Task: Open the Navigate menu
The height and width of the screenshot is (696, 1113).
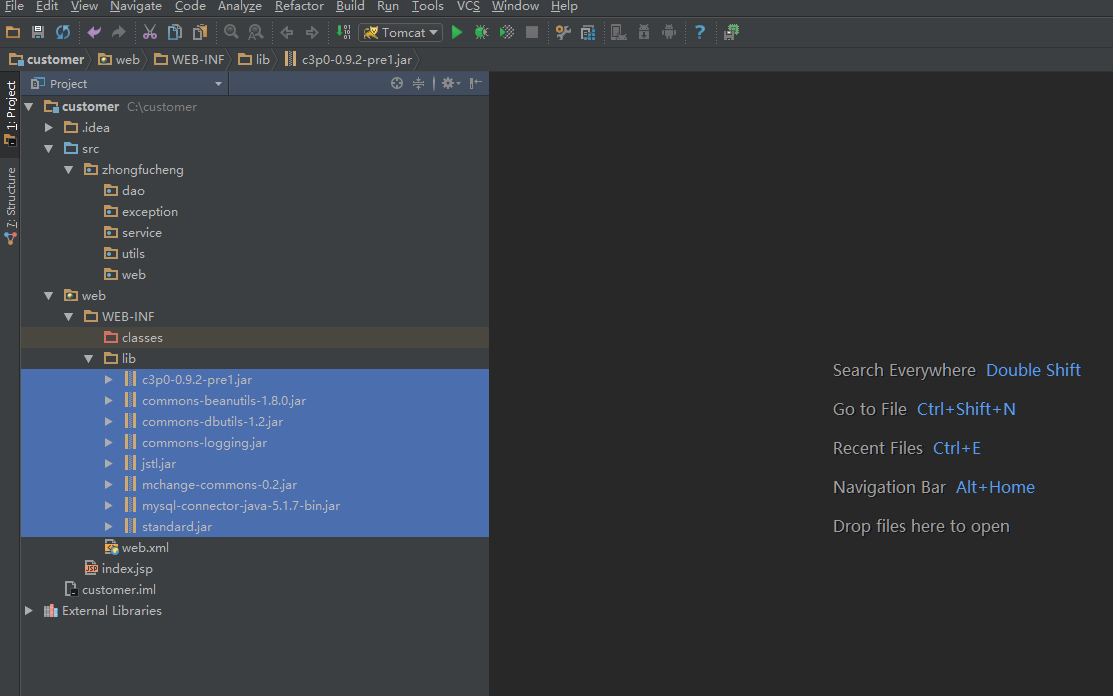Action: pyautogui.click(x=136, y=6)
